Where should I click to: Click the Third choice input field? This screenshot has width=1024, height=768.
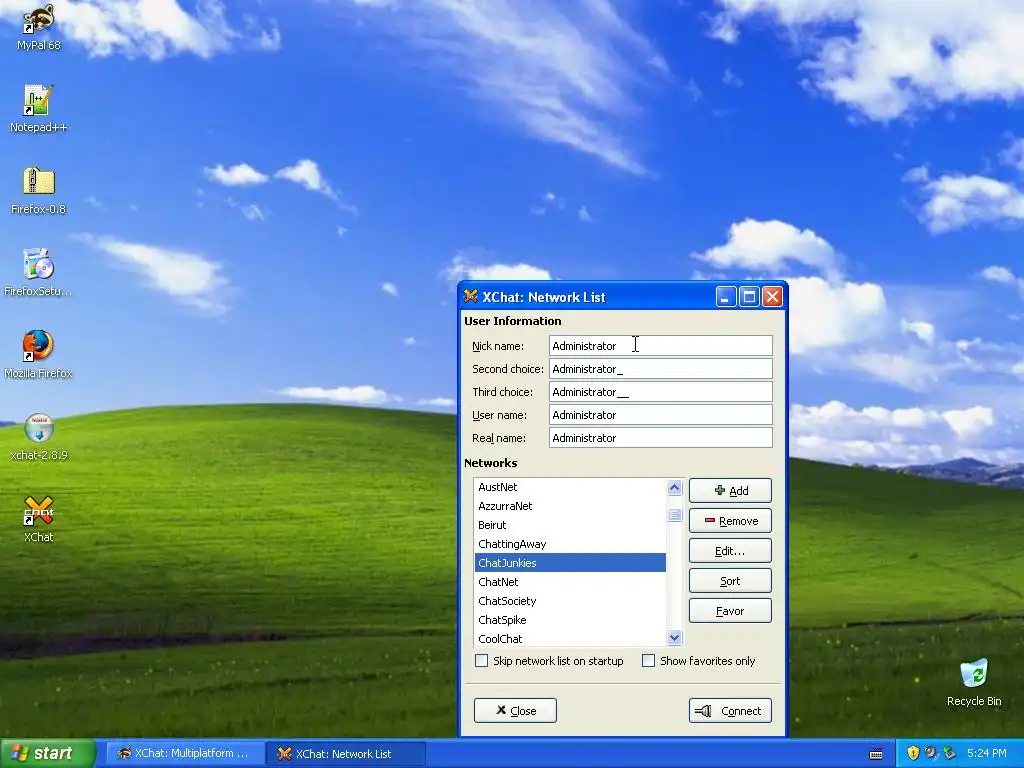pos(661,392)
